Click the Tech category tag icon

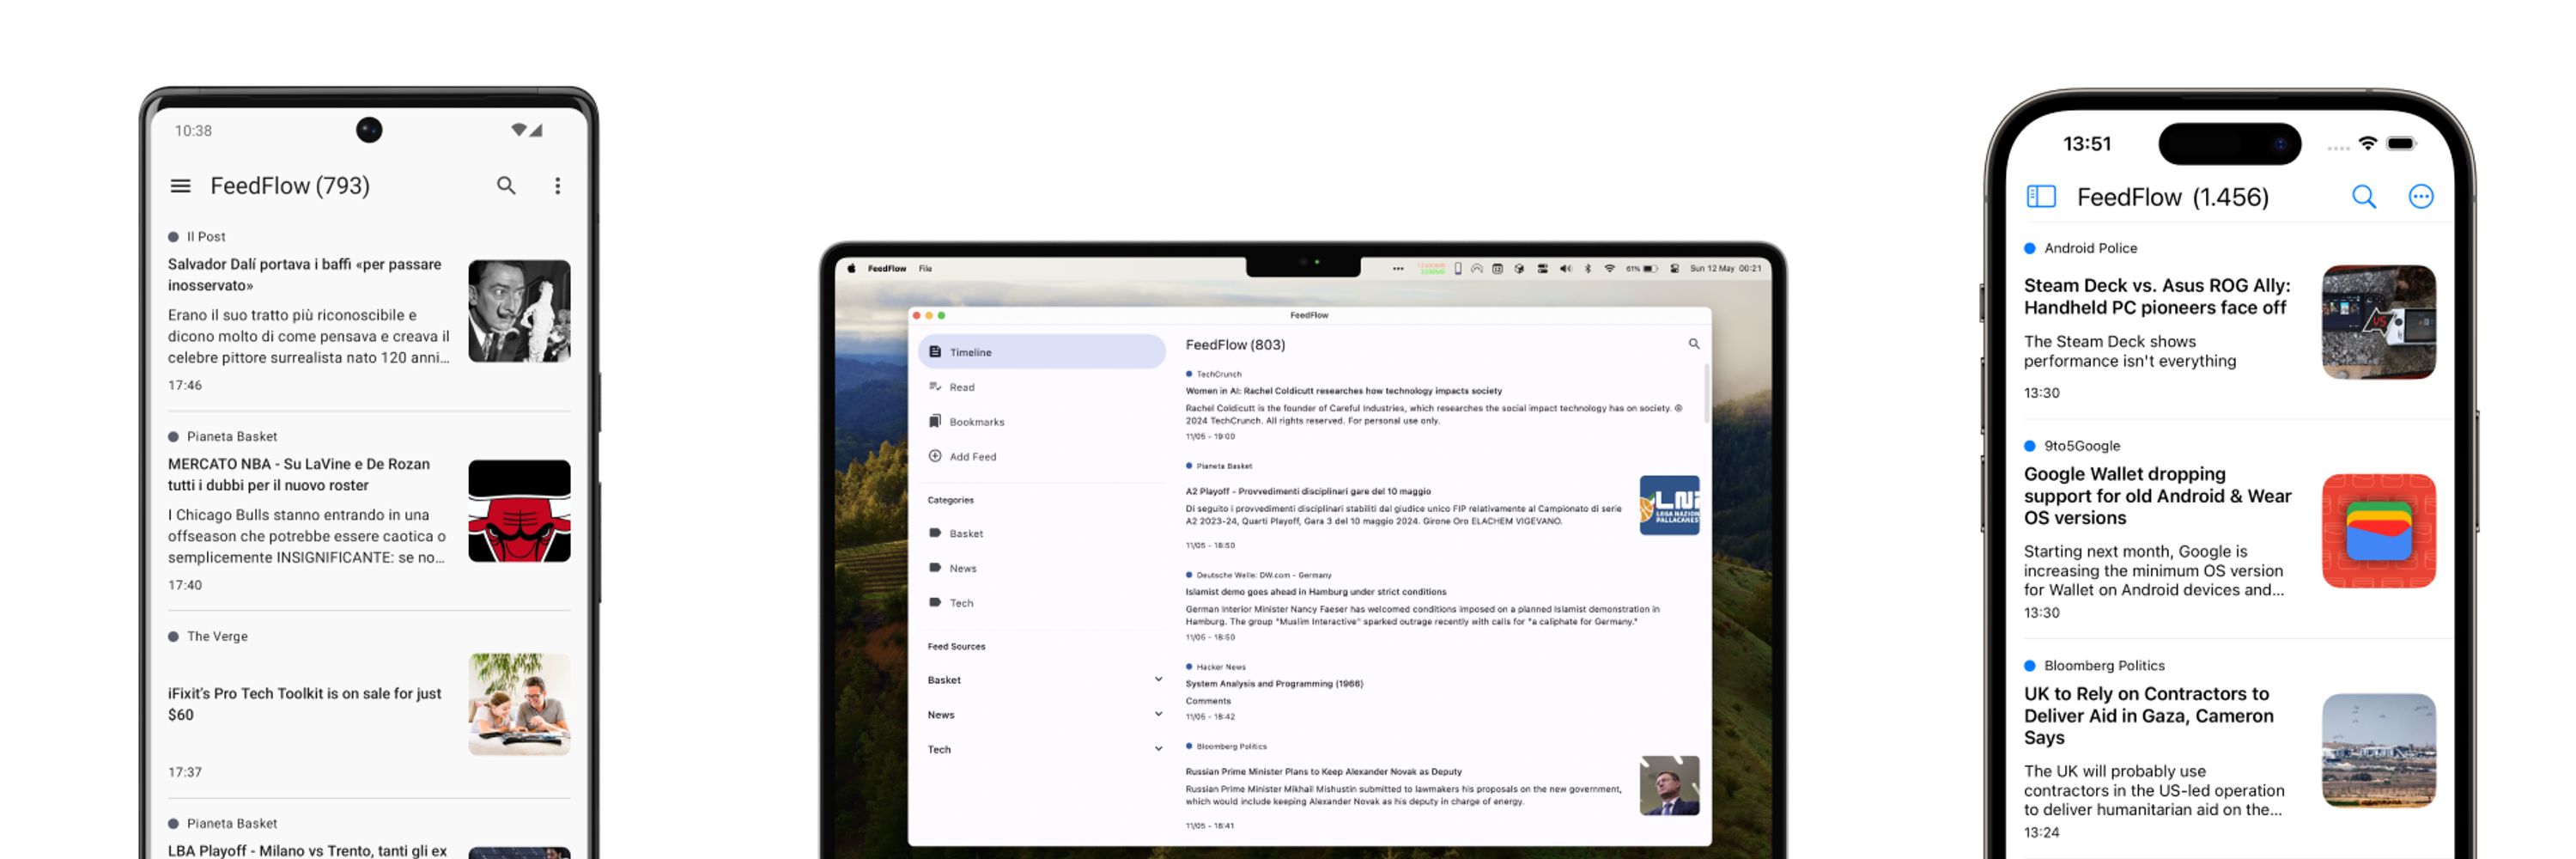[935, 602]
